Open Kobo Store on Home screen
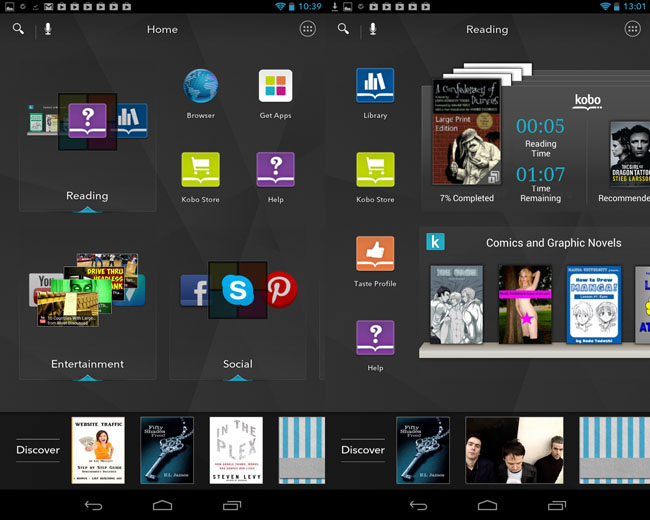Screen dimensions: 650x520 click(201, 177)
